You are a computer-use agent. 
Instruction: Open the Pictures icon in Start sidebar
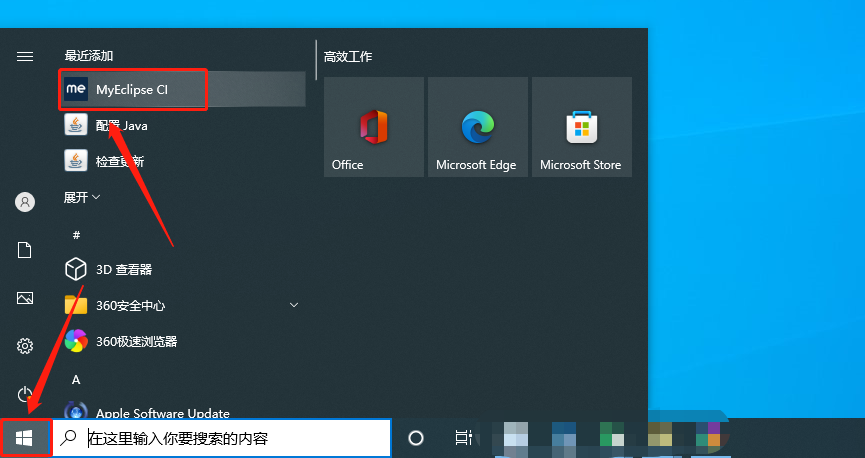(x=25, y=298)
